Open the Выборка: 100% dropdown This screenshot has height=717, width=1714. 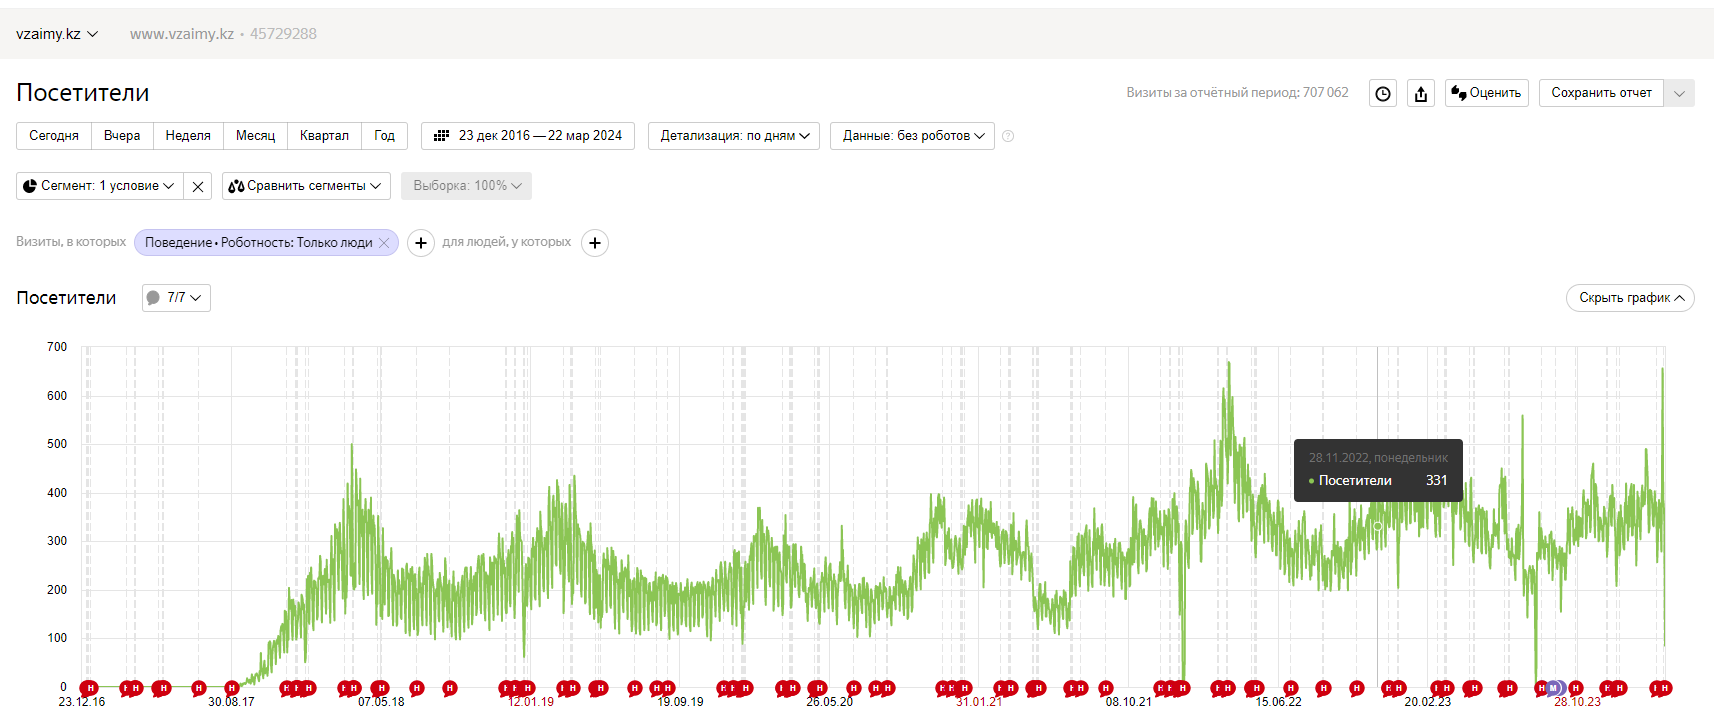click(x=466, y=186)
